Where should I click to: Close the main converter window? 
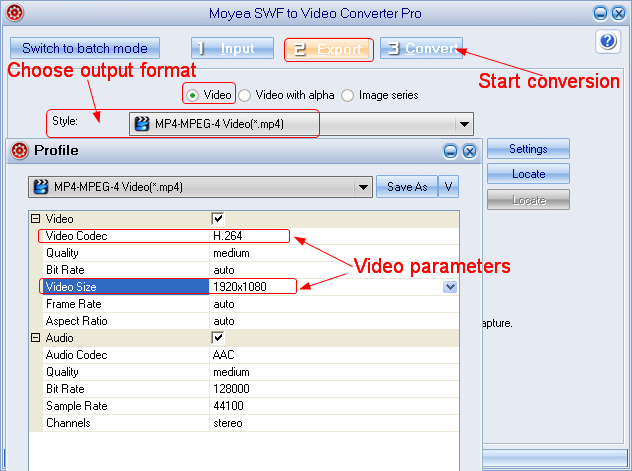coord(619,13)
